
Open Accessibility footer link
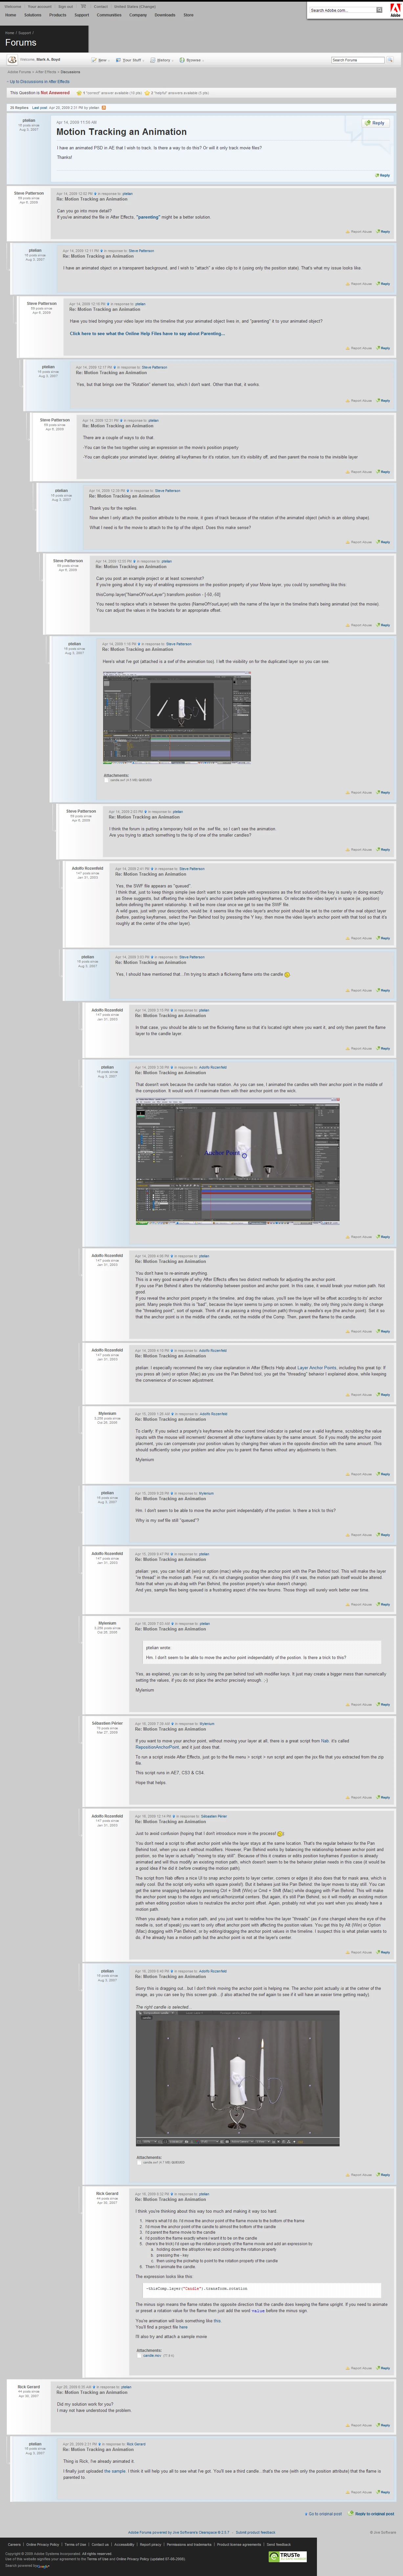[124, 2544]
